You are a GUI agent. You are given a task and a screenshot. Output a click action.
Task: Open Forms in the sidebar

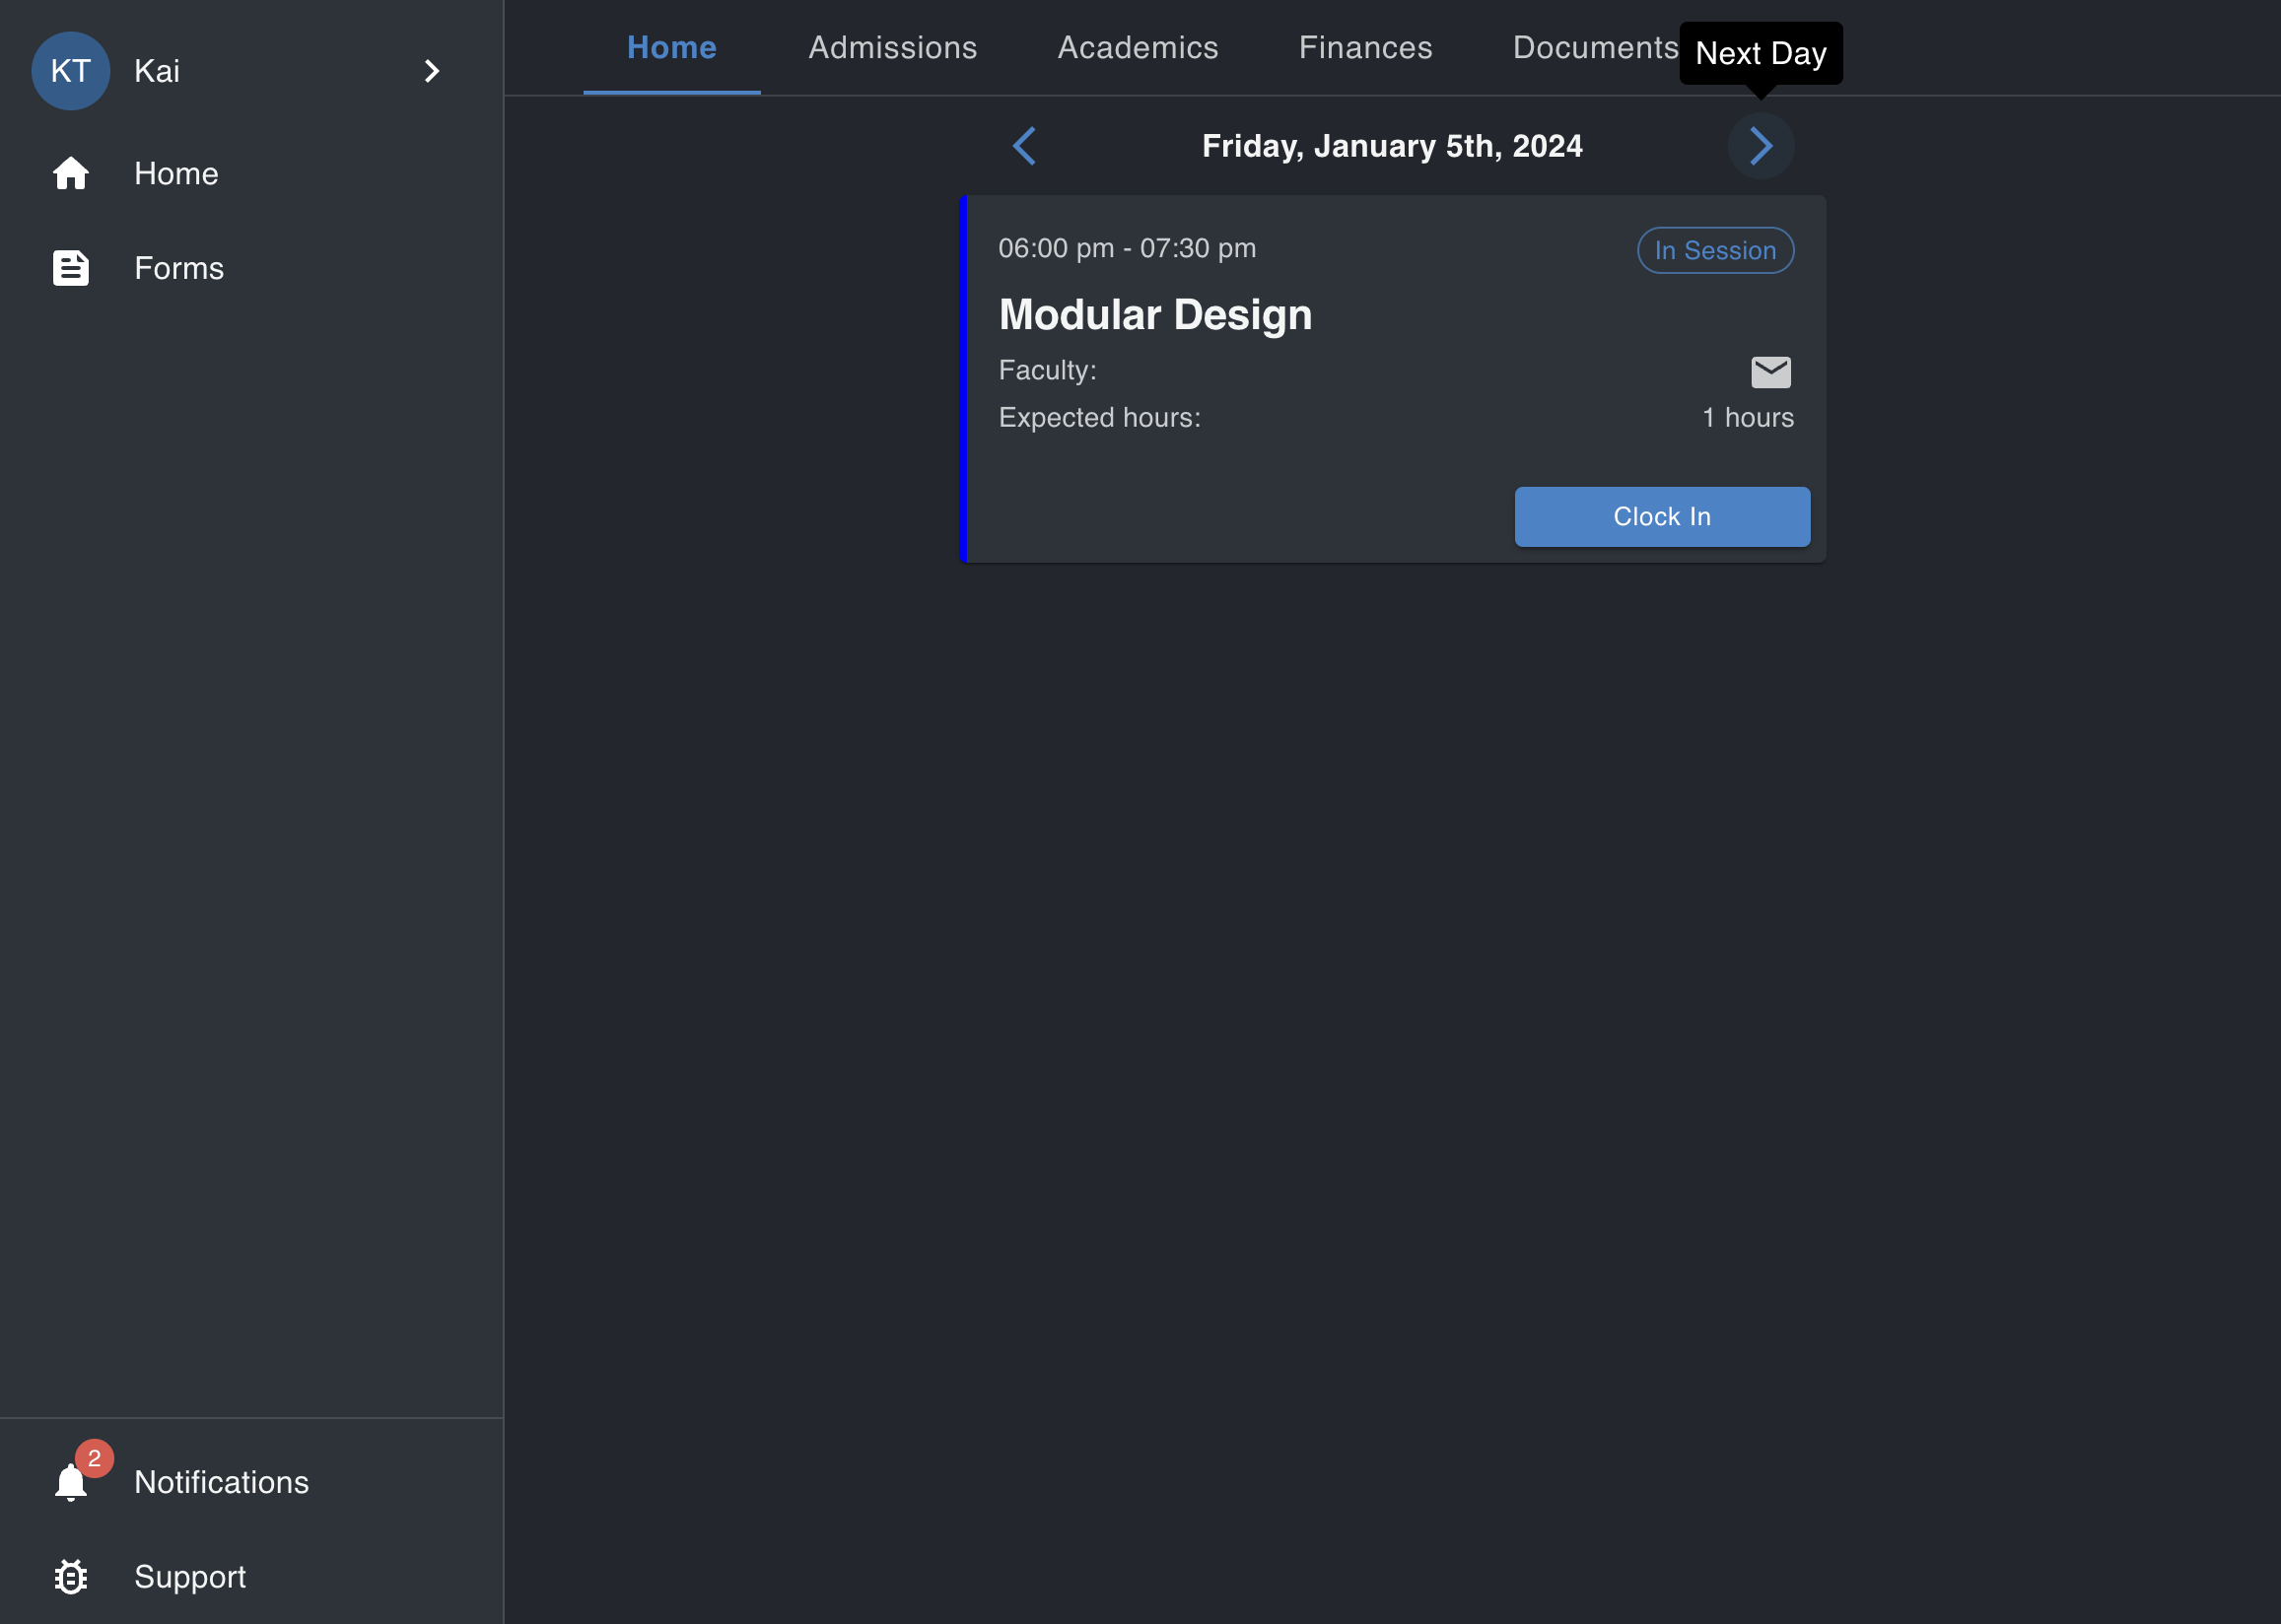251,268
